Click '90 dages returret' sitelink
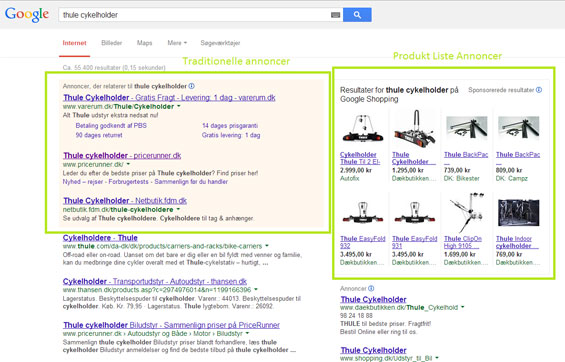 tap(99, 135)
